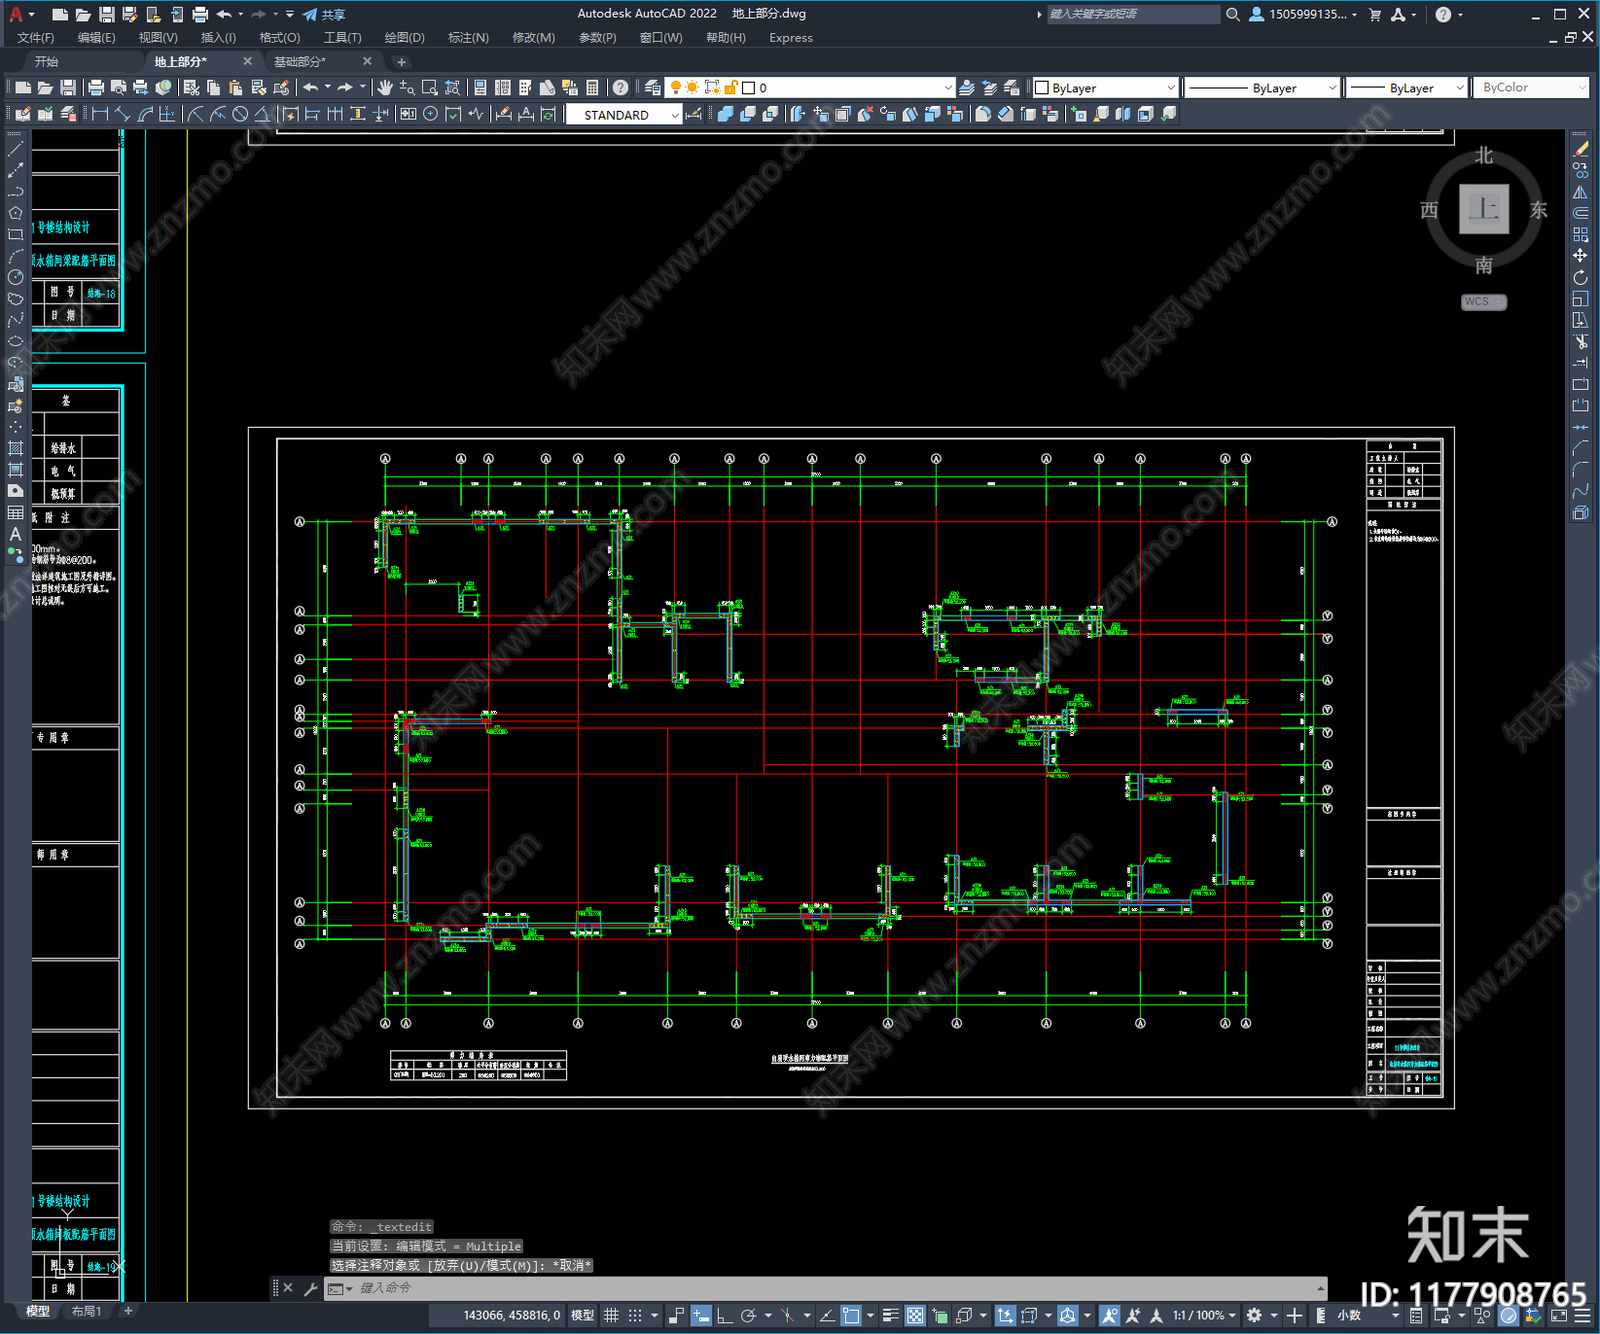Click the 共享 share button

(324, 14)
